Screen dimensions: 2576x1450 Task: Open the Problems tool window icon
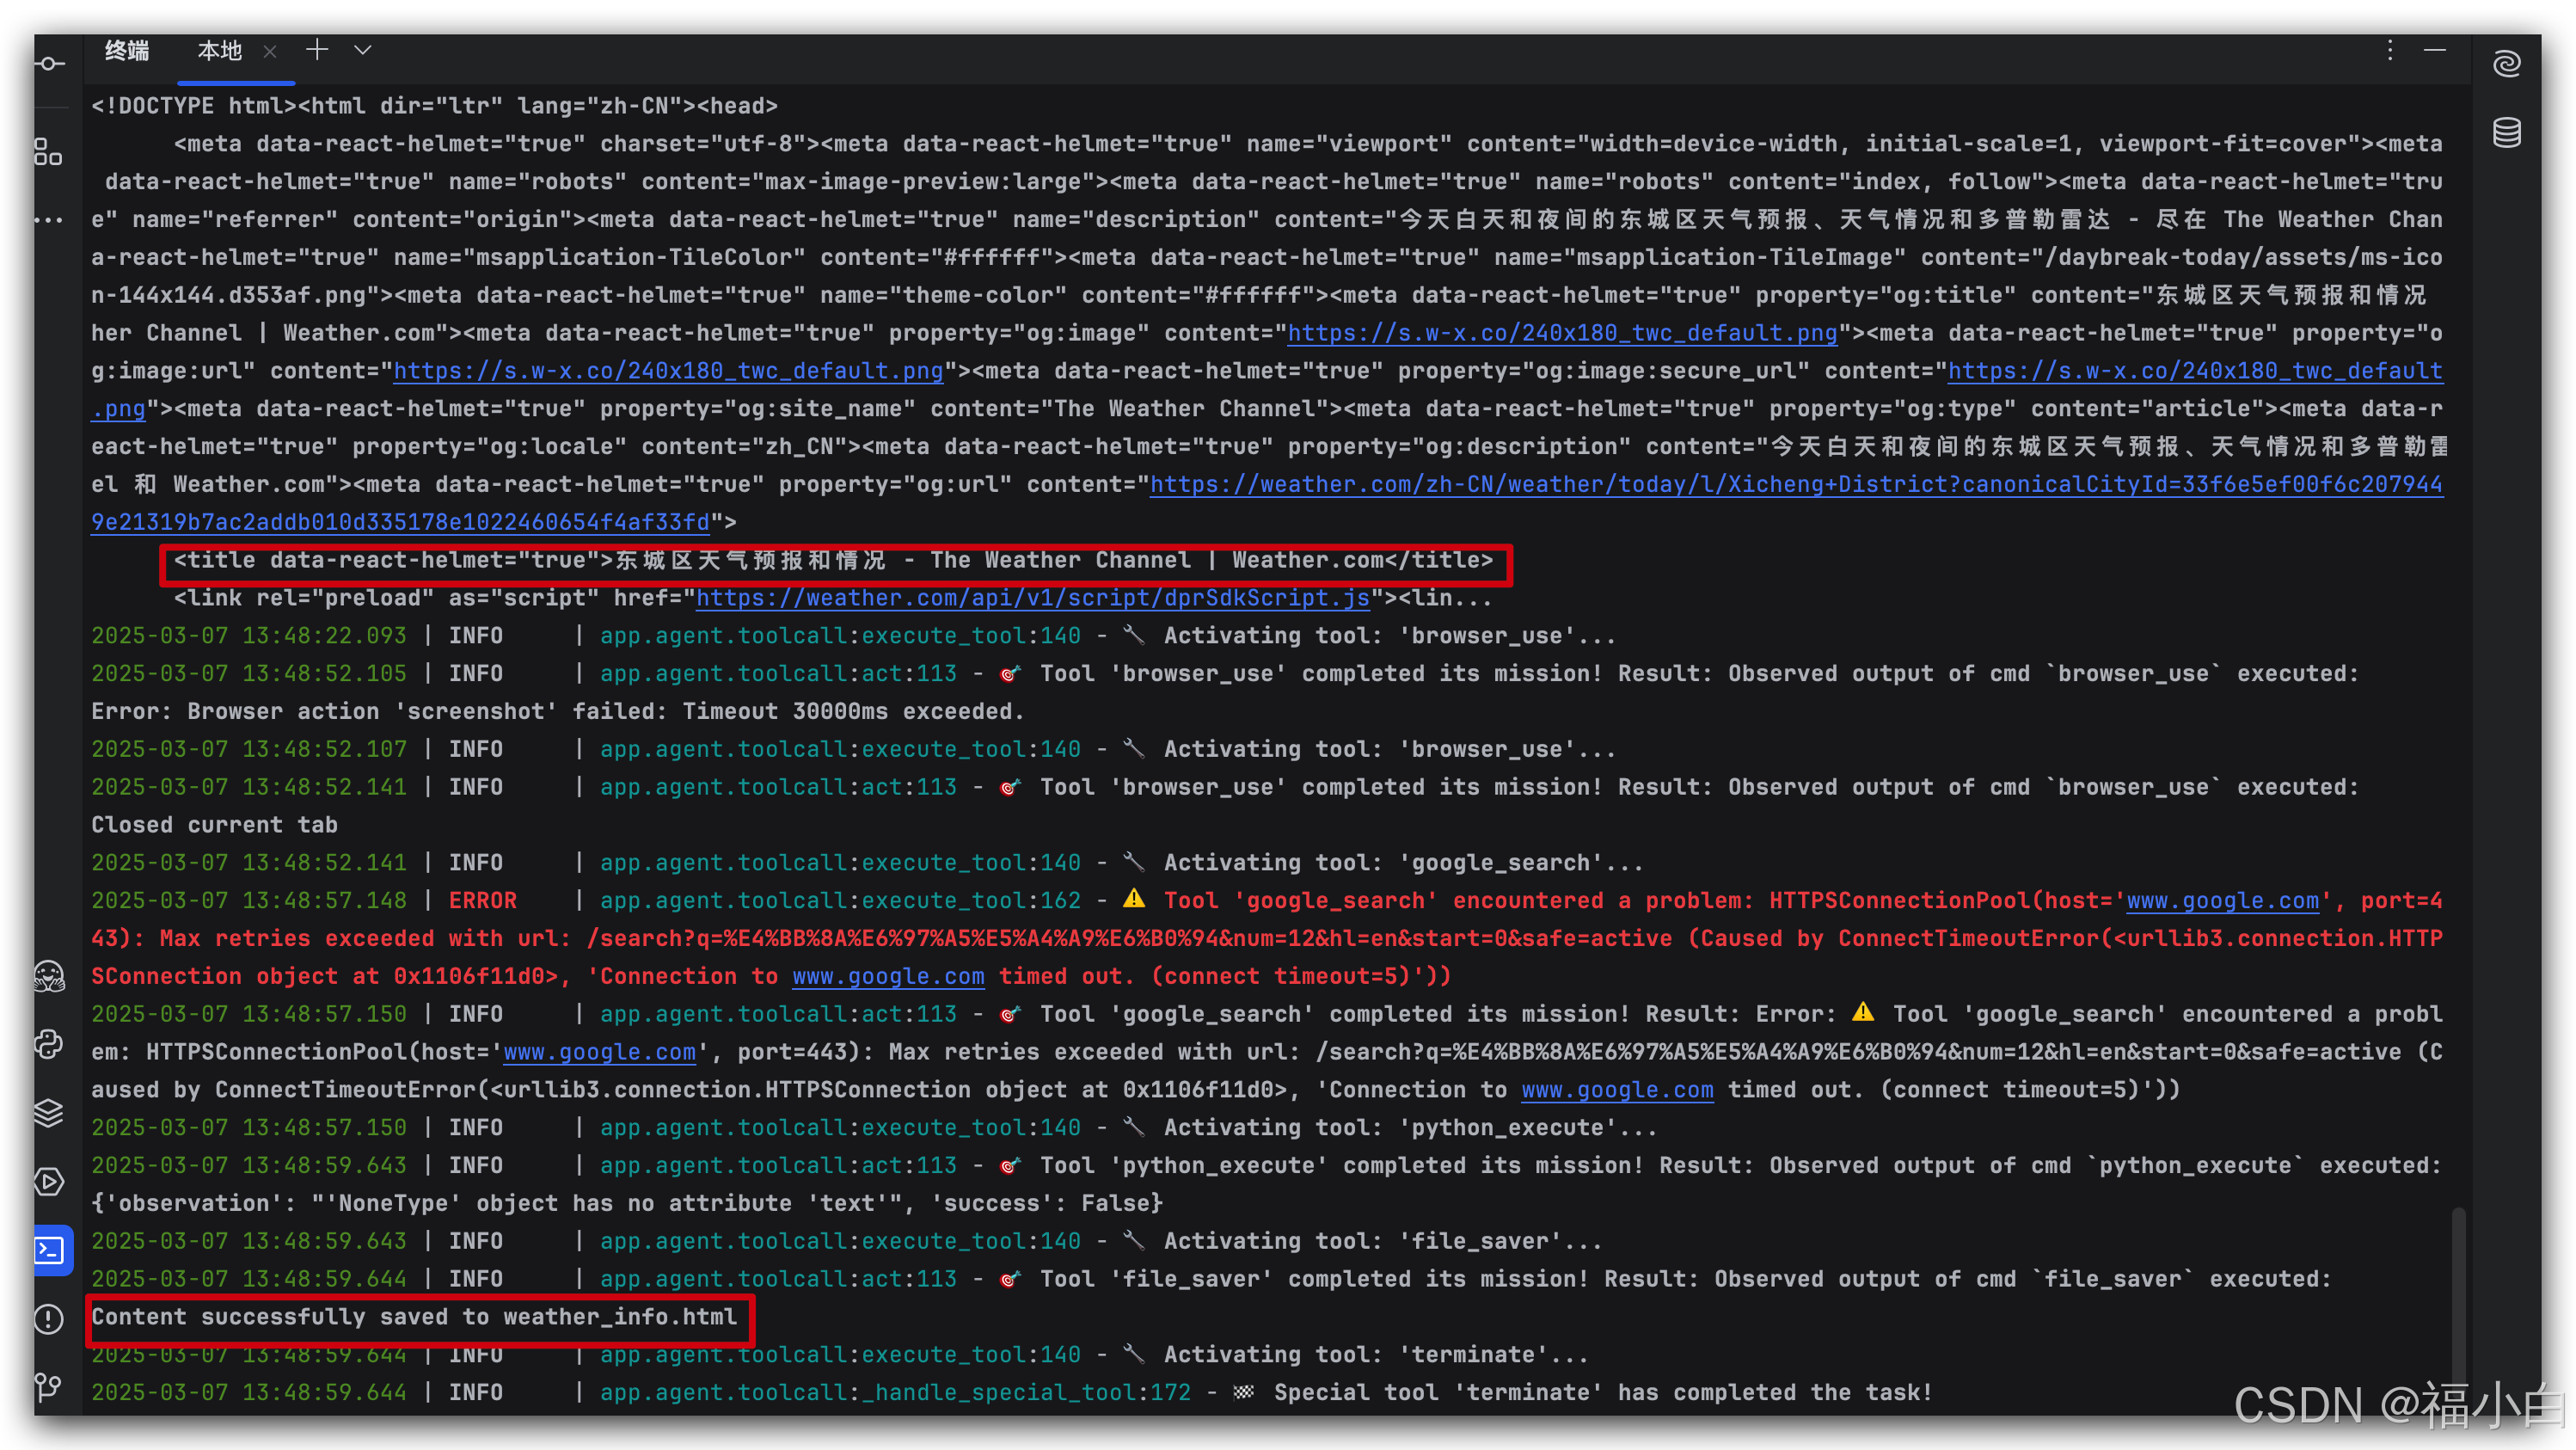pyautogui.click(x=48, y=1319)
